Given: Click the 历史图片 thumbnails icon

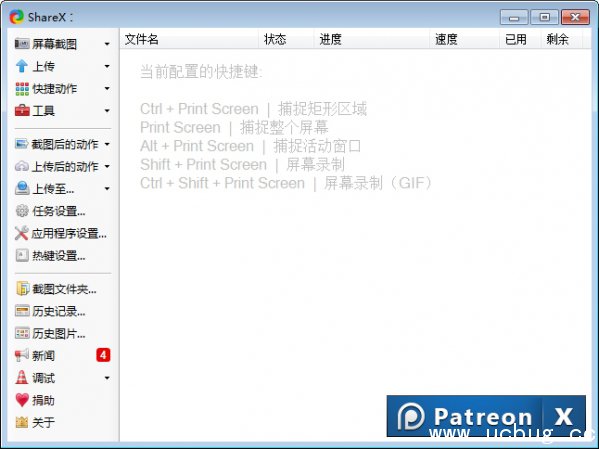Looking at the screenshot, I should coord(22,333).
